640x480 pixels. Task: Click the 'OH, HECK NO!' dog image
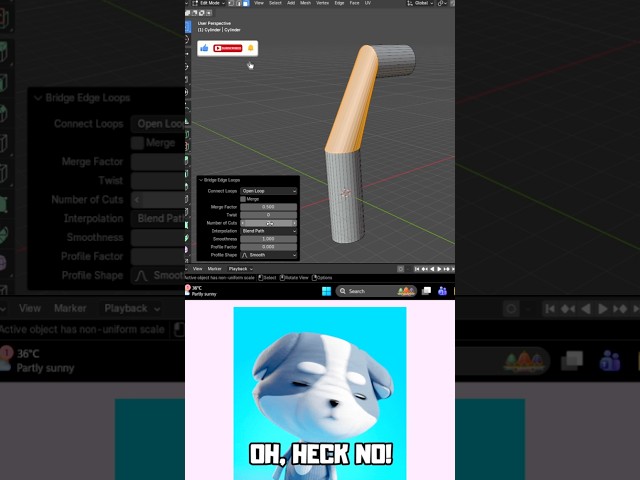click(x=320, y=393)
